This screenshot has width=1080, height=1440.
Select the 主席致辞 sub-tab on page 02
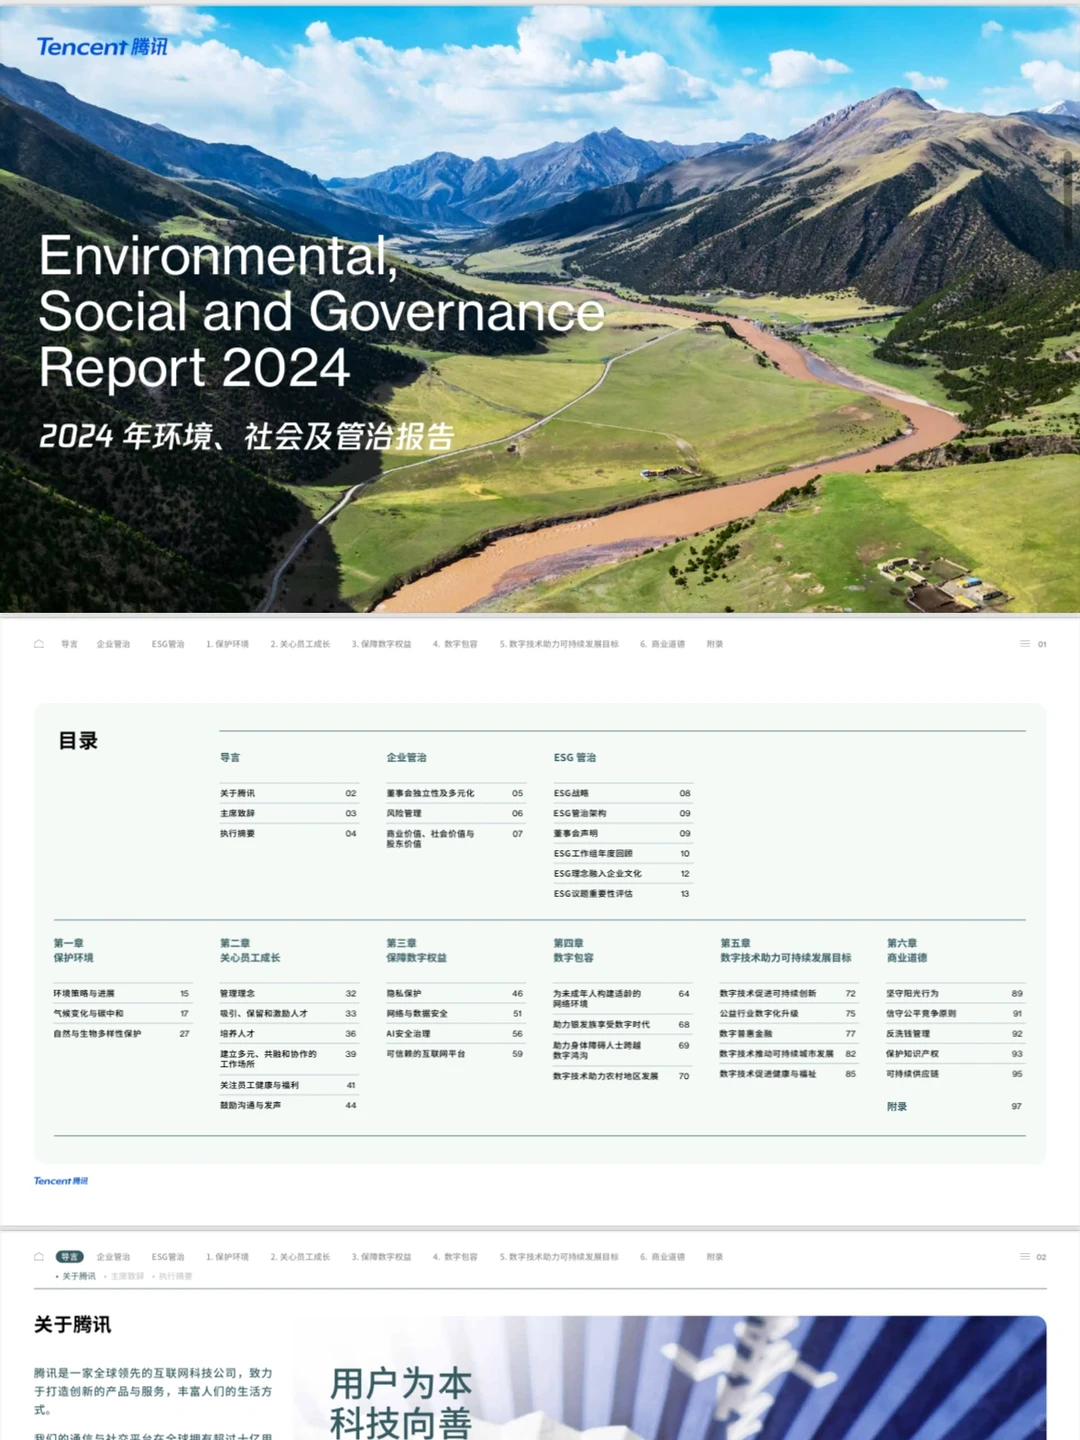coord(125,1276)
